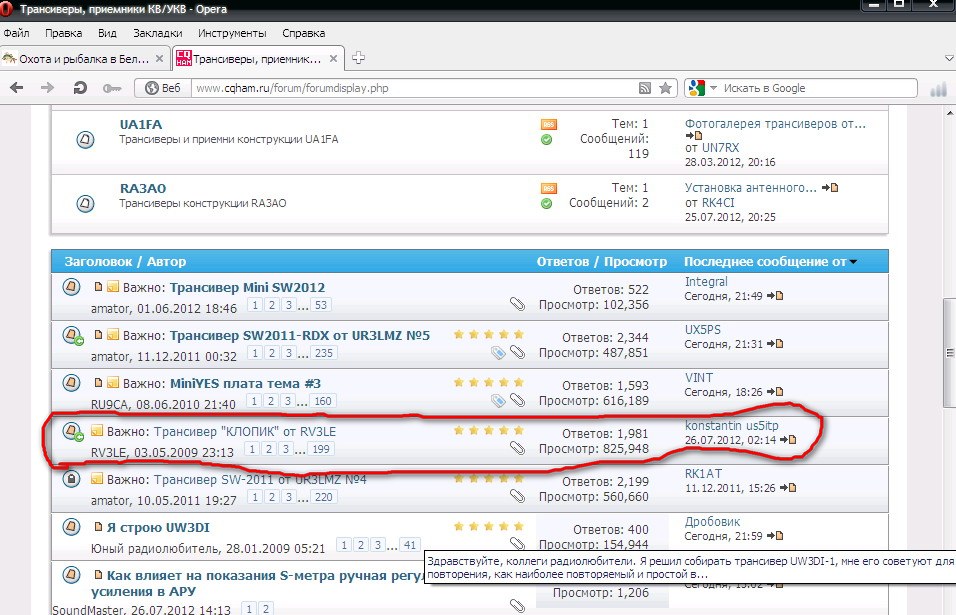Click paperclip attachment icon on Mini SW2012 thread
956x615 pixels.
click(x=517, y=303)
